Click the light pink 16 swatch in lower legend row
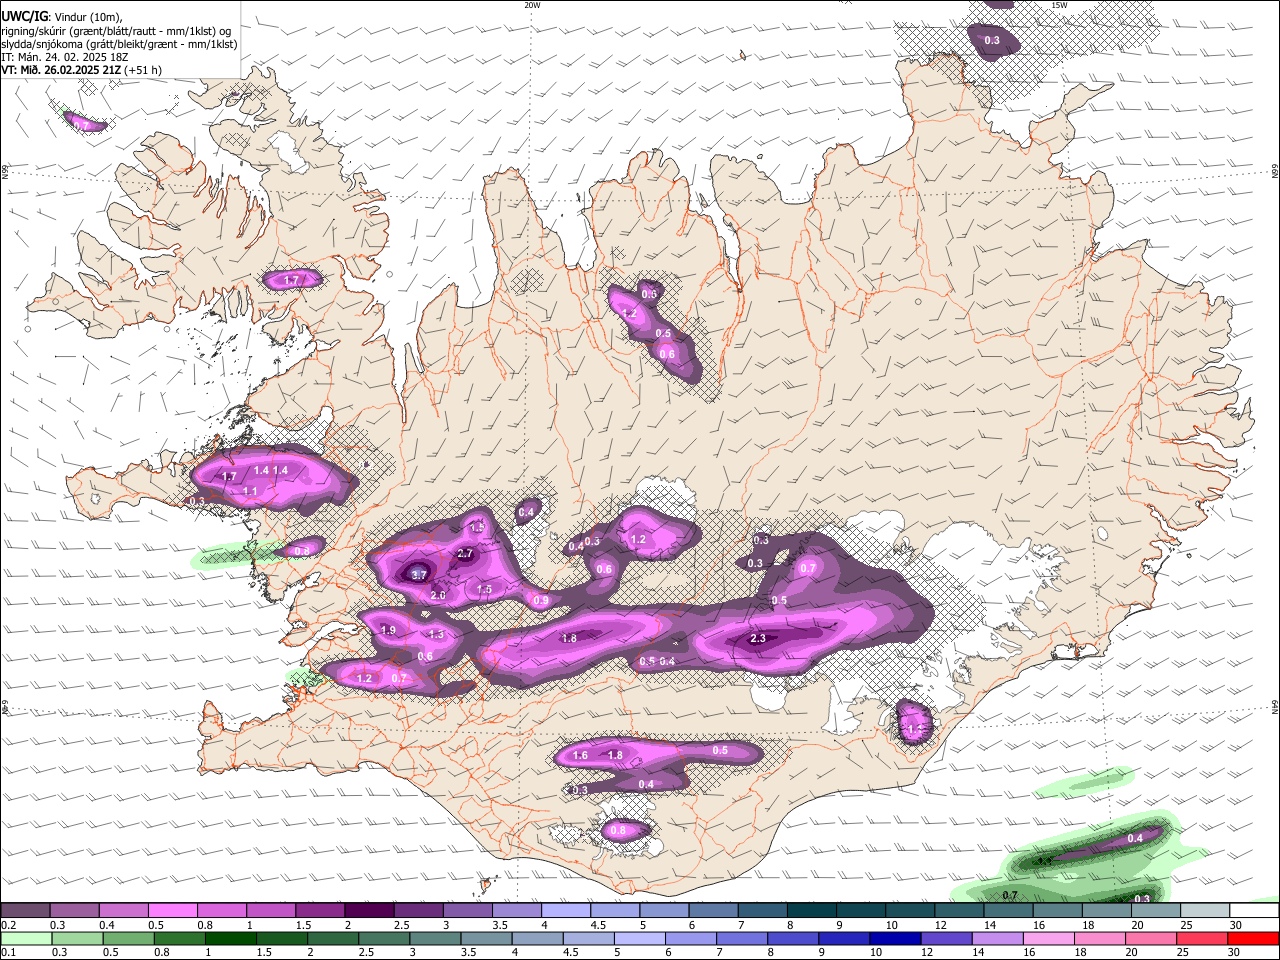 1049,939
